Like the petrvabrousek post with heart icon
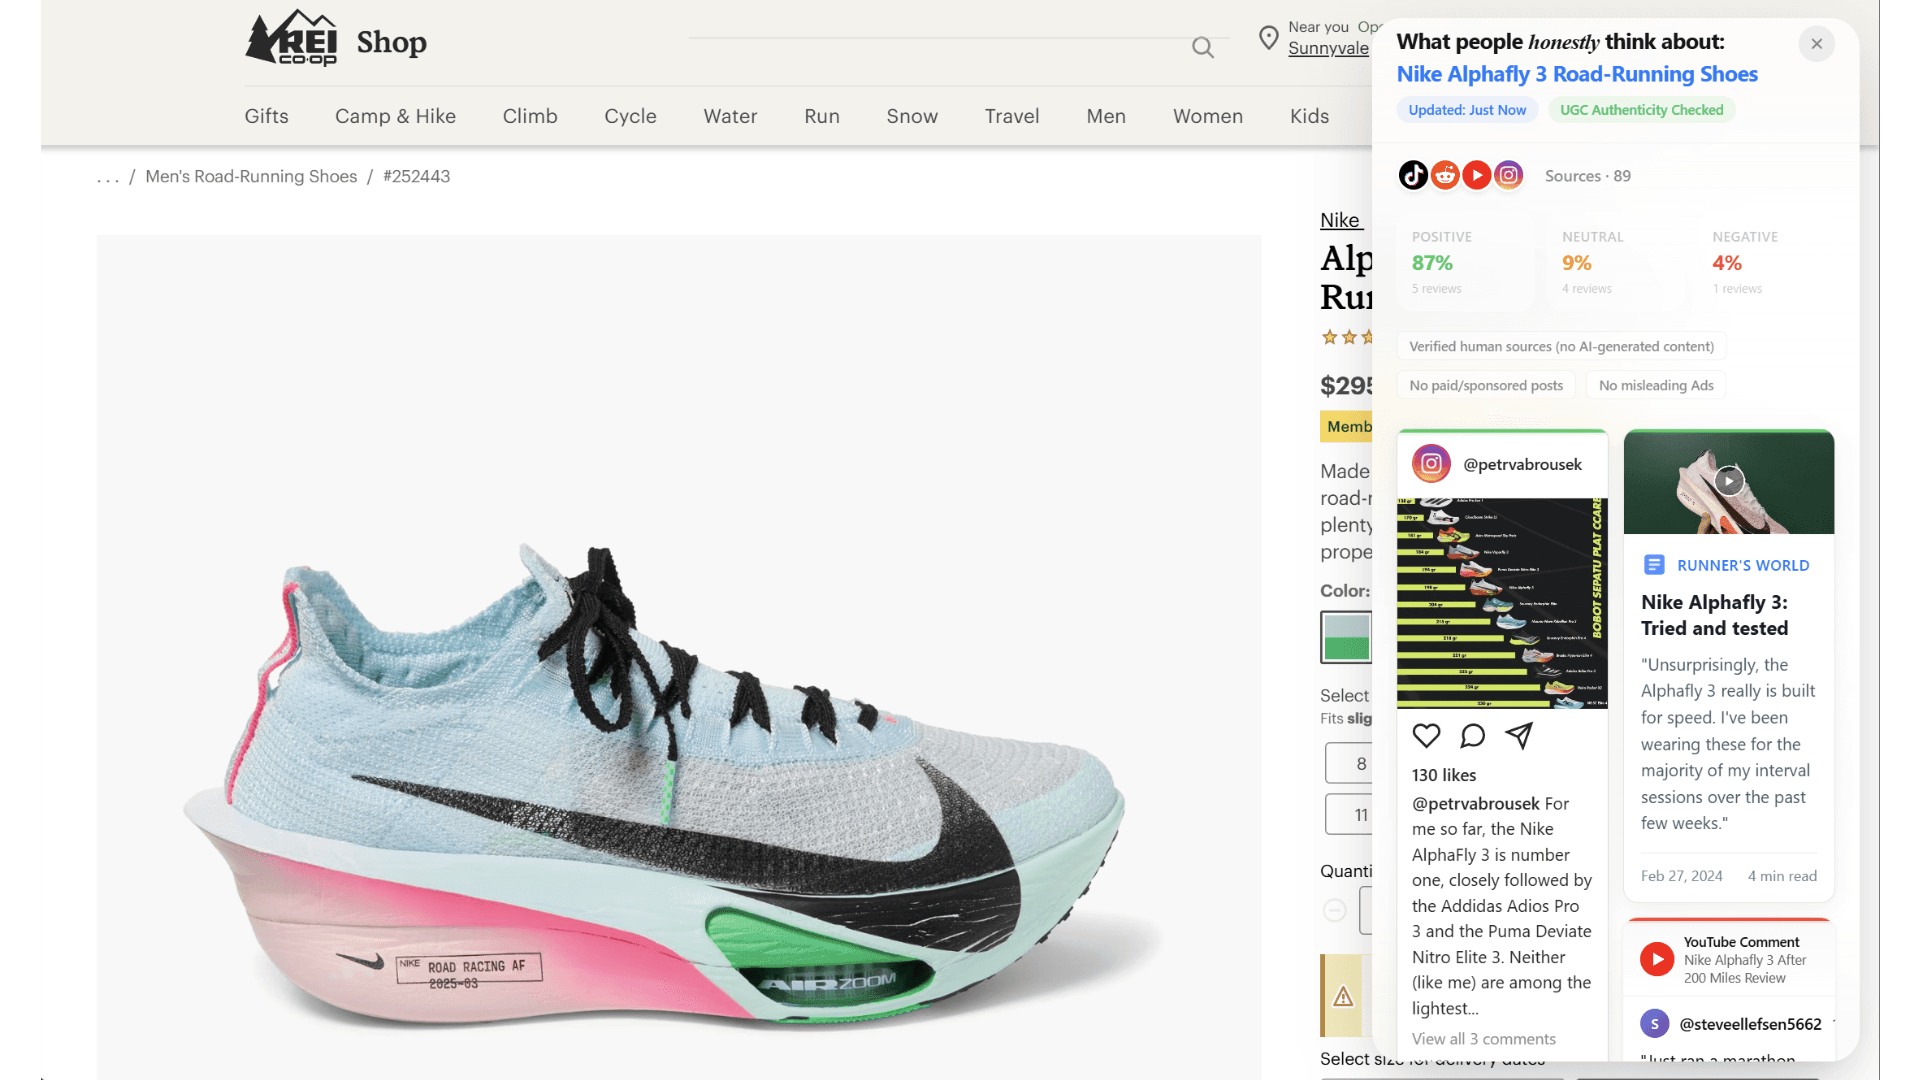This screenshot has width=1920, height=1080. [x=1426, y=736]
